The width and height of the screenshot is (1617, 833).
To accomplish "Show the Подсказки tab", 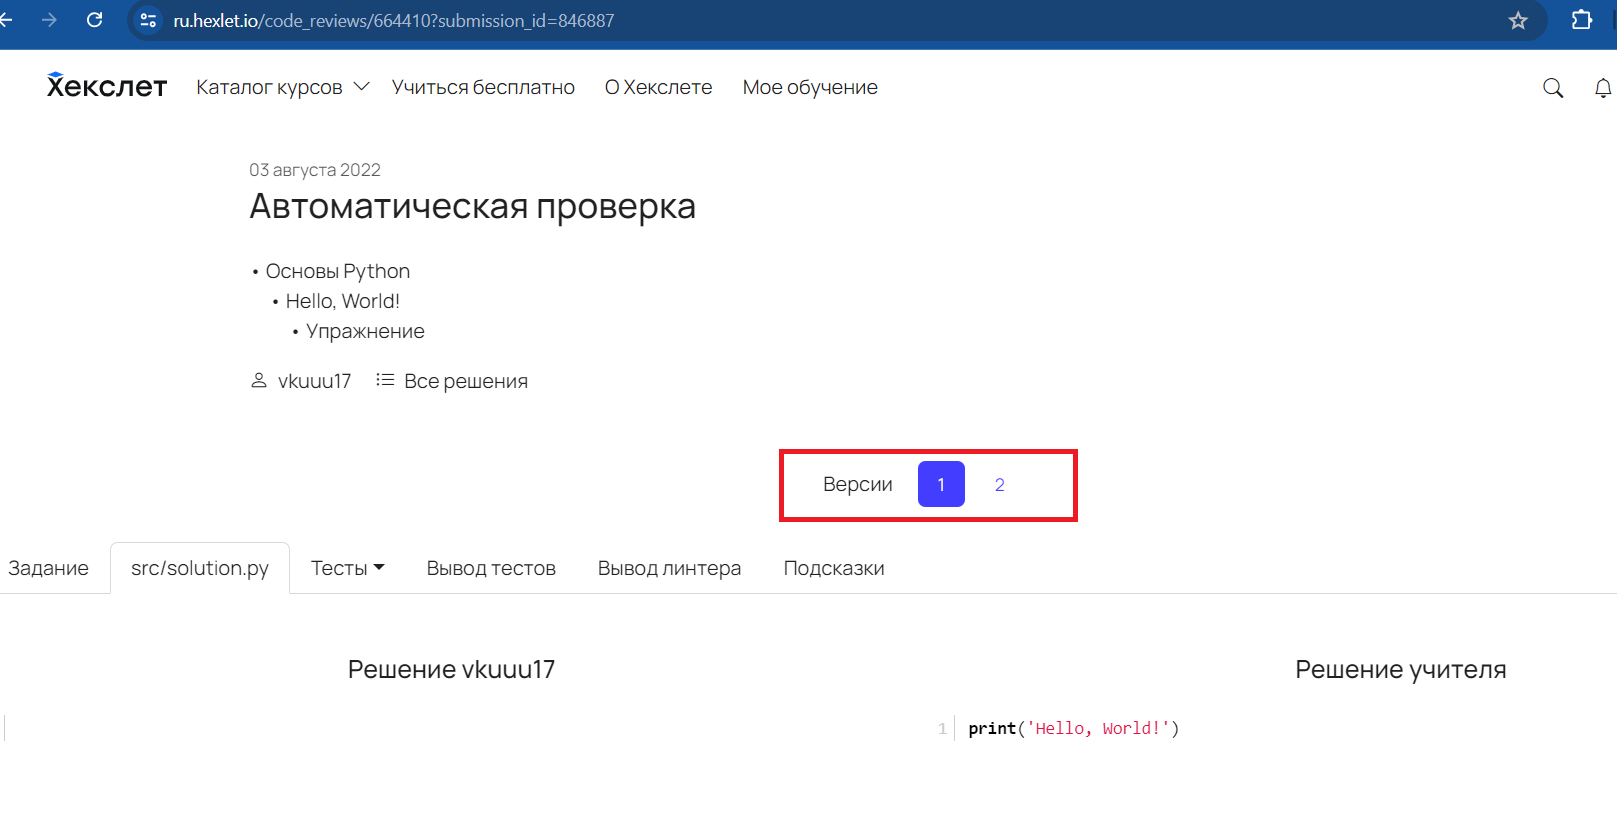I will [833, 568].
